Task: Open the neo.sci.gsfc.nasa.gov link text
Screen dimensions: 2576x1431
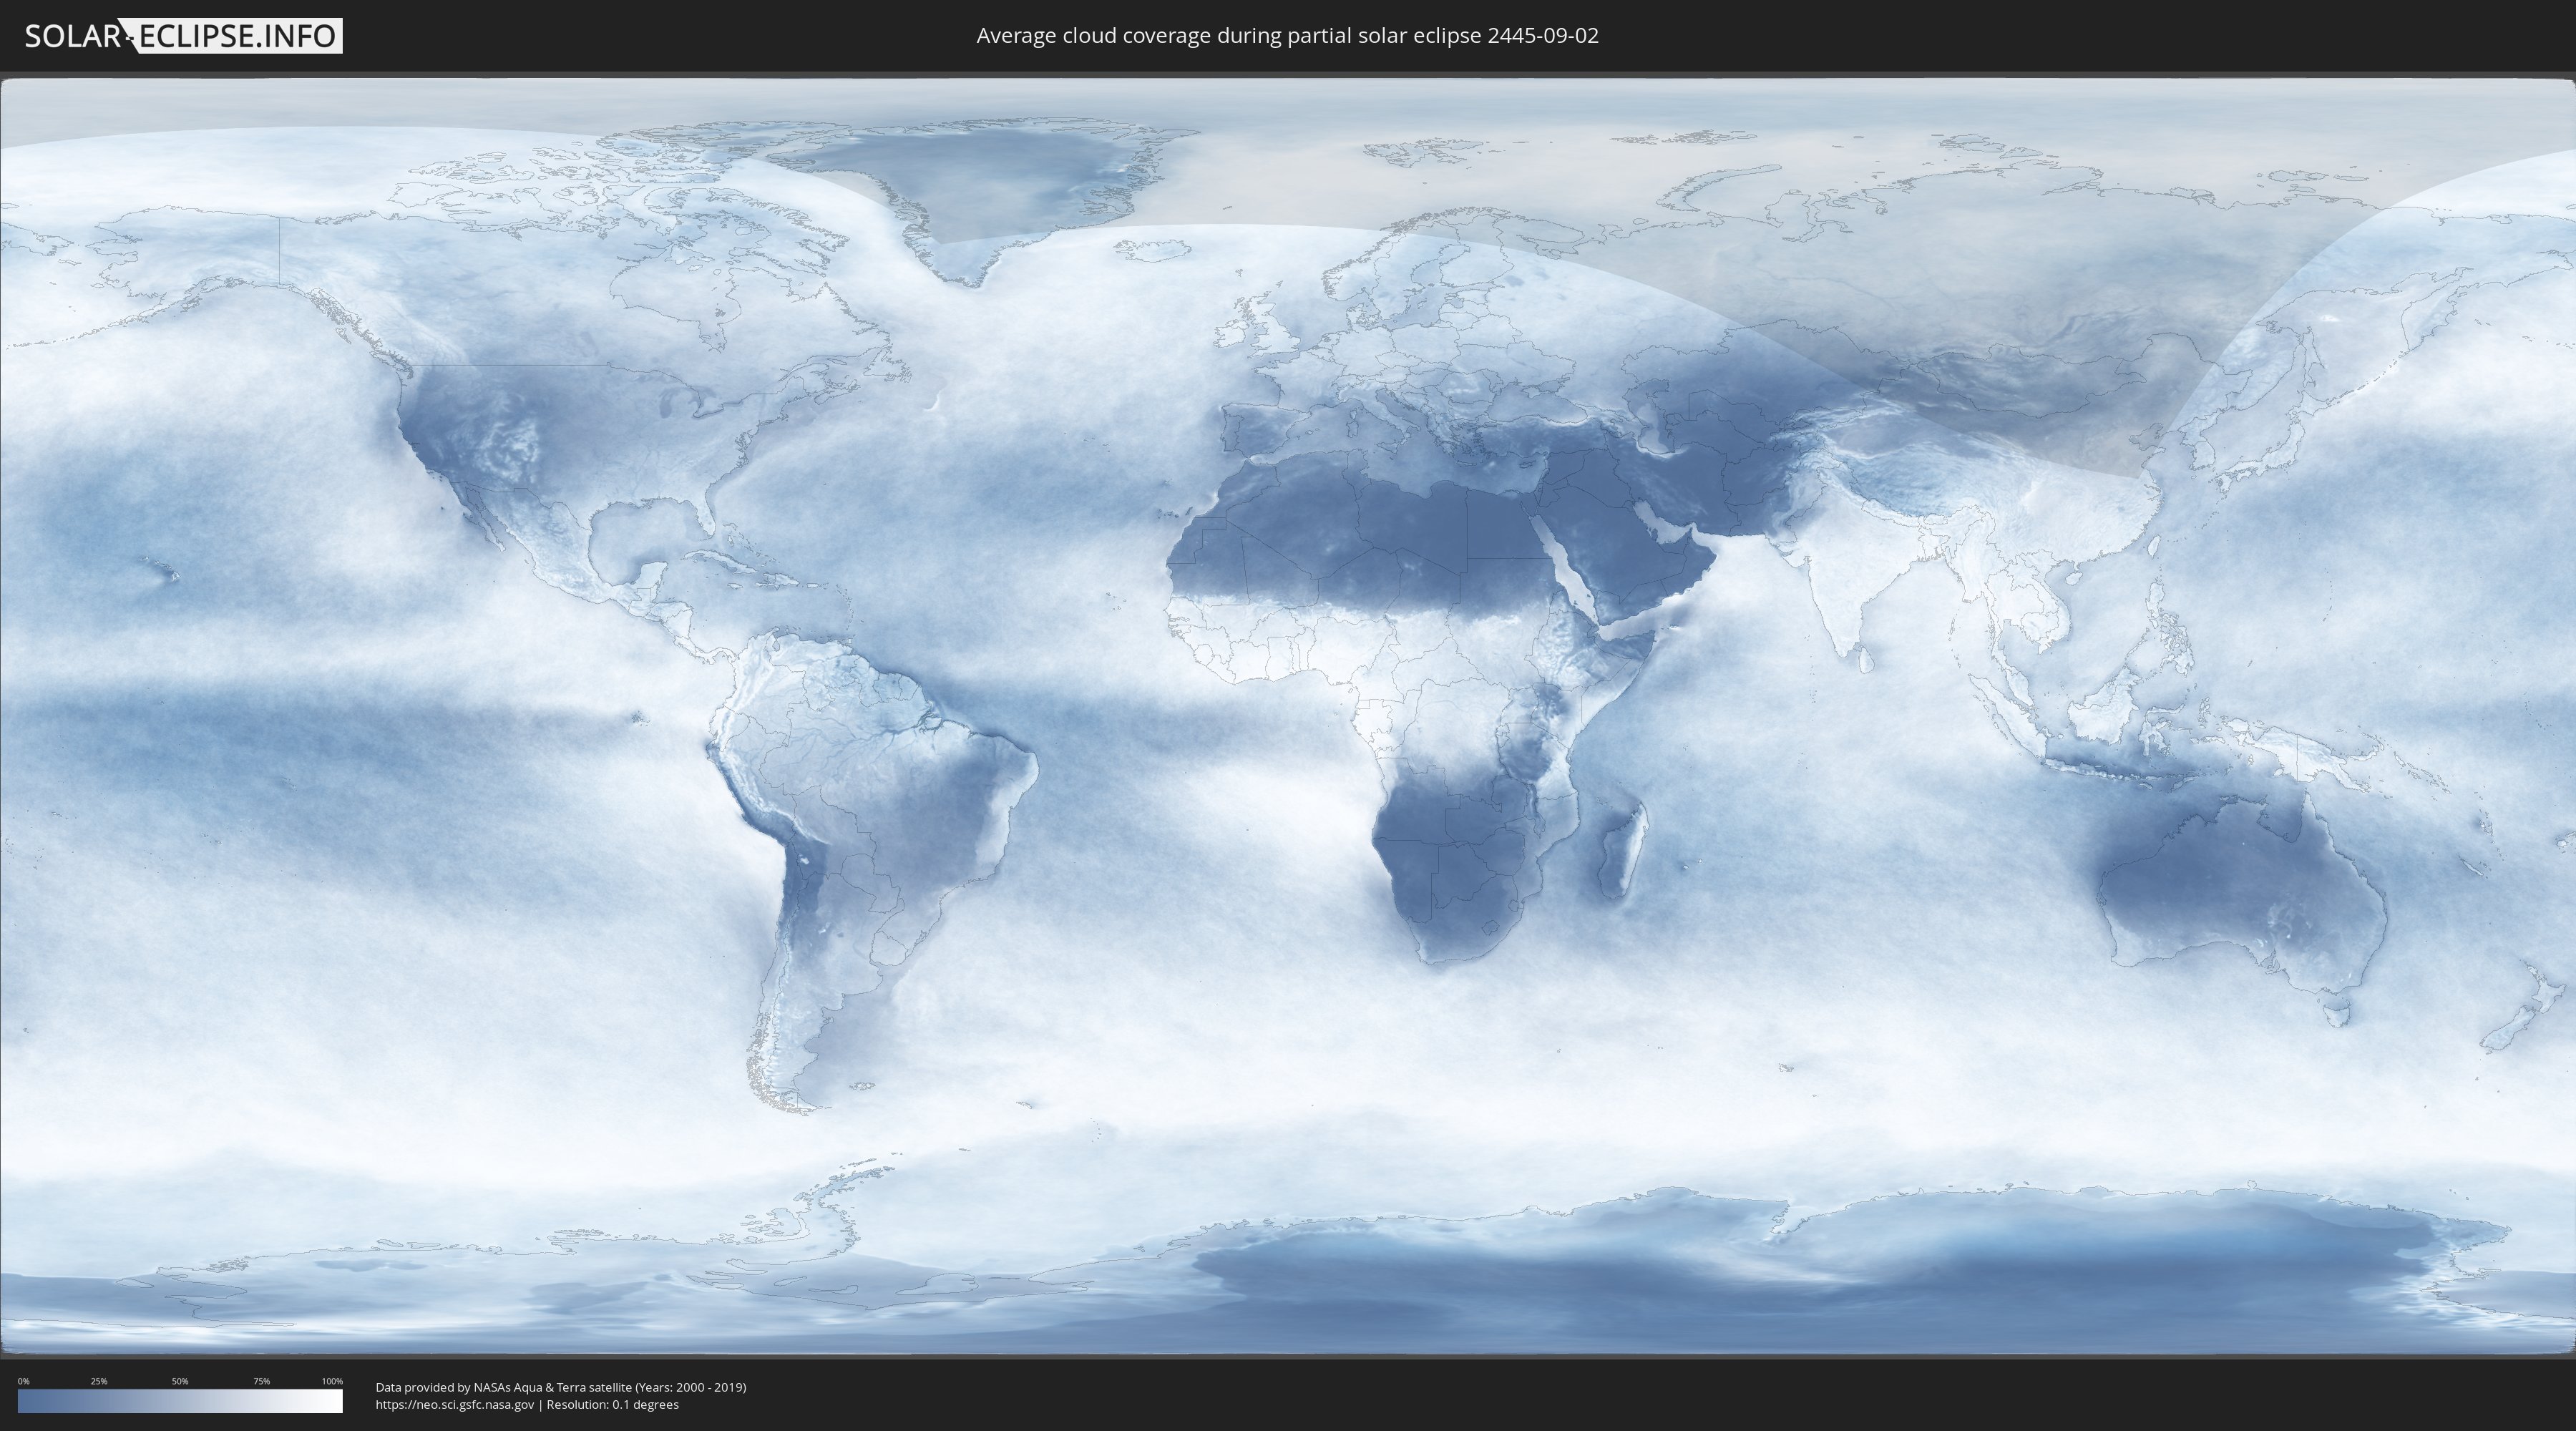Action: pyautogui.click(x=455, y=1404)
